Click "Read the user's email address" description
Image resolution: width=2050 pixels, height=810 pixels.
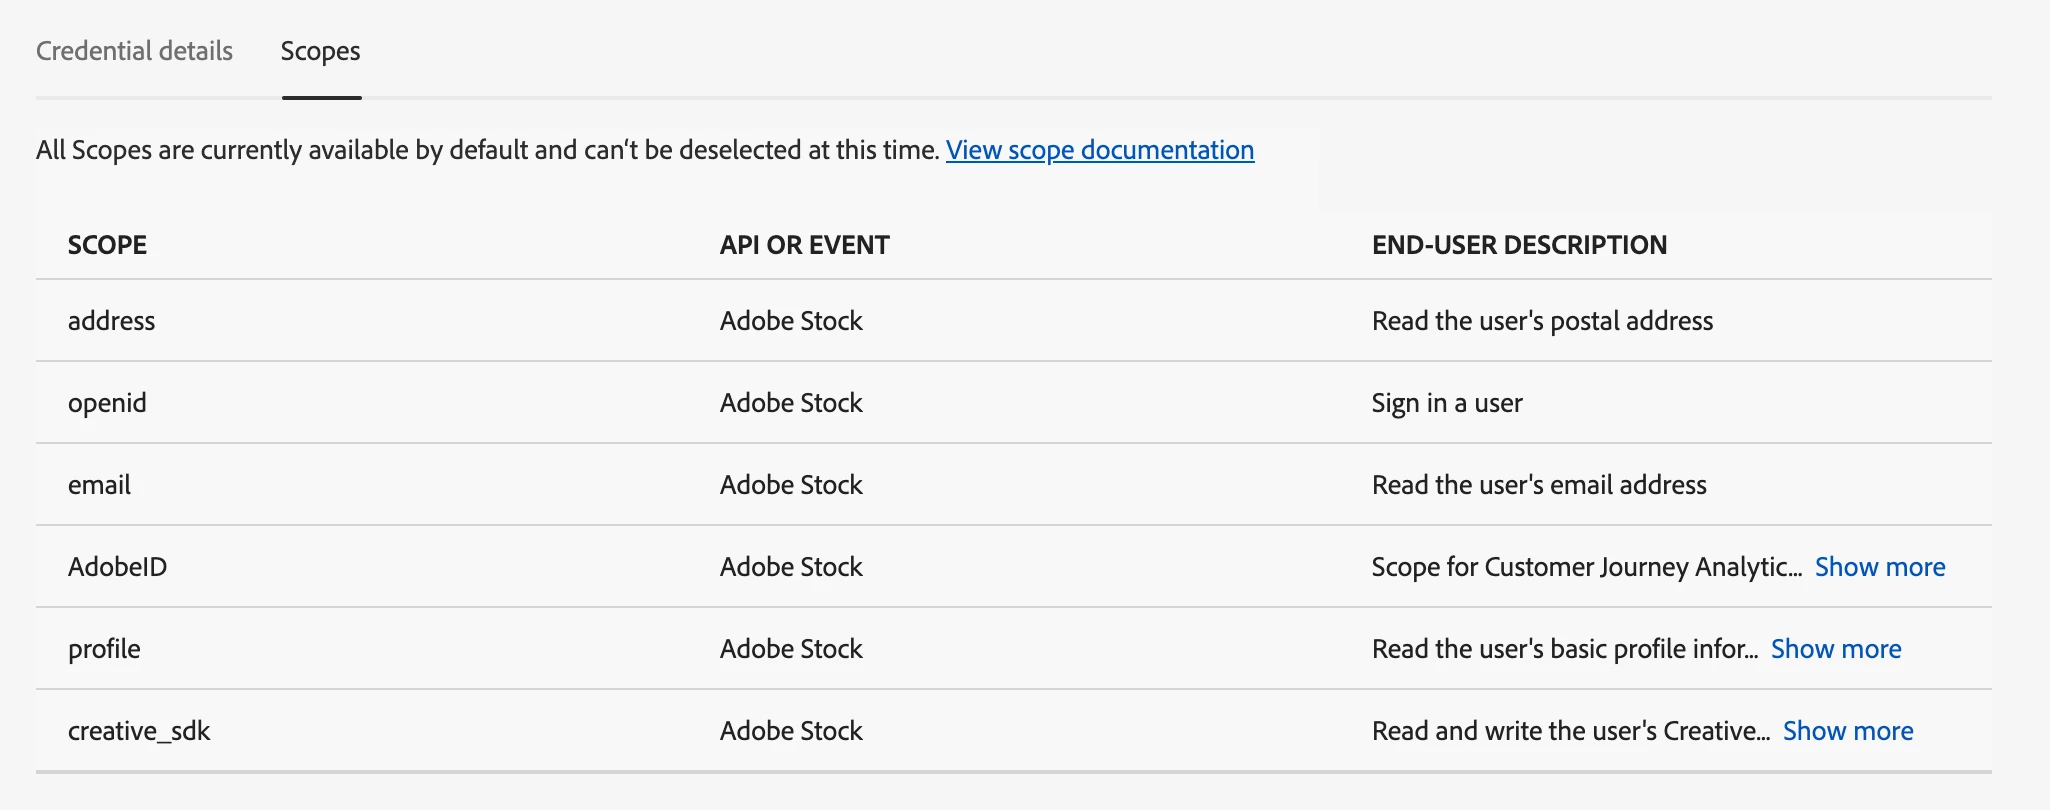1538,485
